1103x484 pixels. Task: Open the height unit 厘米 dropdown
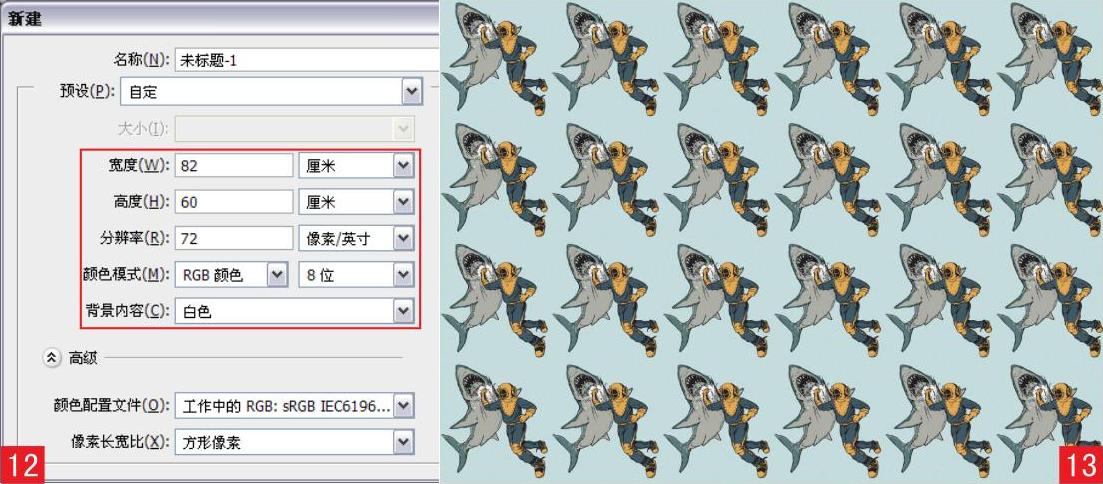coord(356,203)
